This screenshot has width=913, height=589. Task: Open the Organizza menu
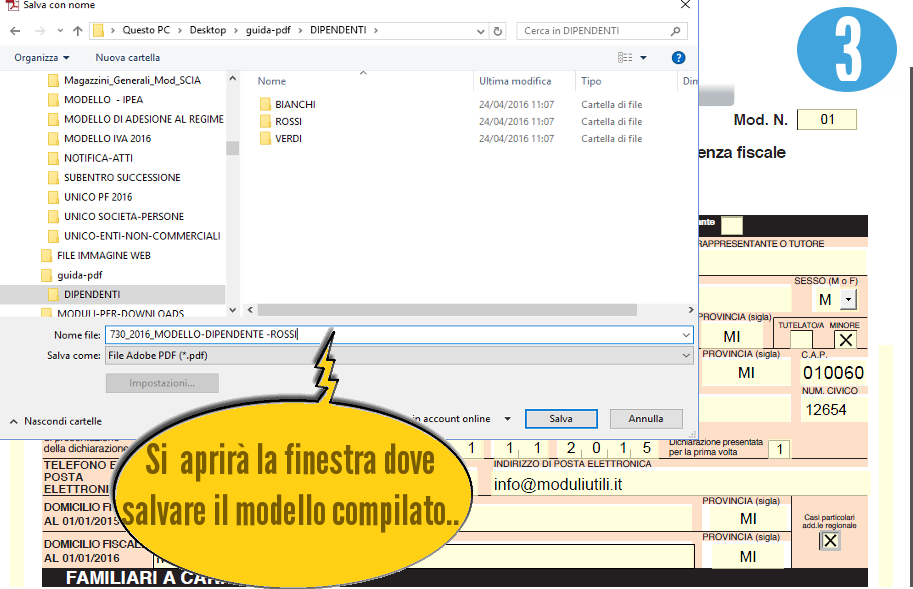pos(41,58)
